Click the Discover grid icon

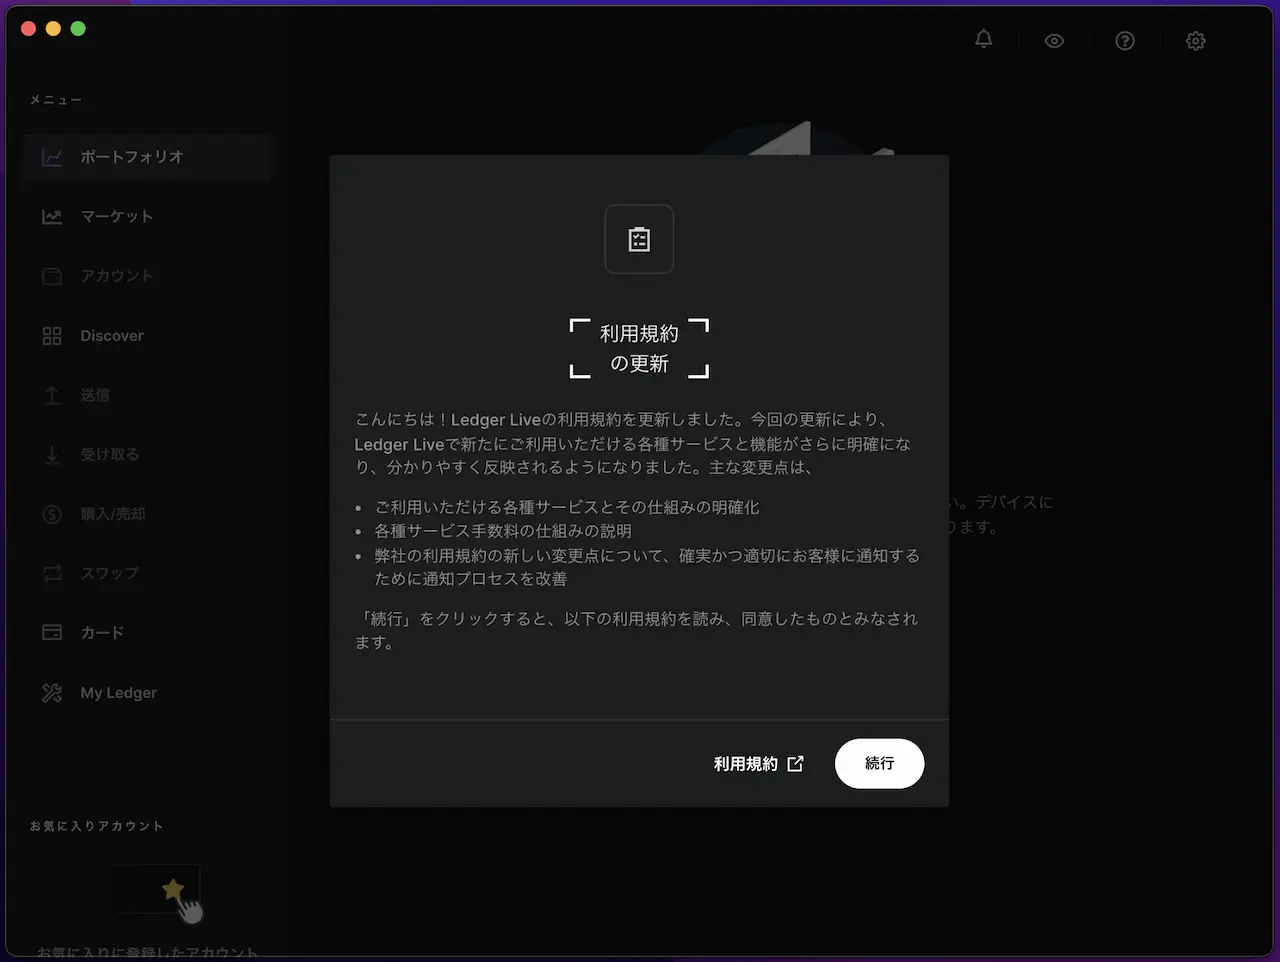click(x=52, y=336)
